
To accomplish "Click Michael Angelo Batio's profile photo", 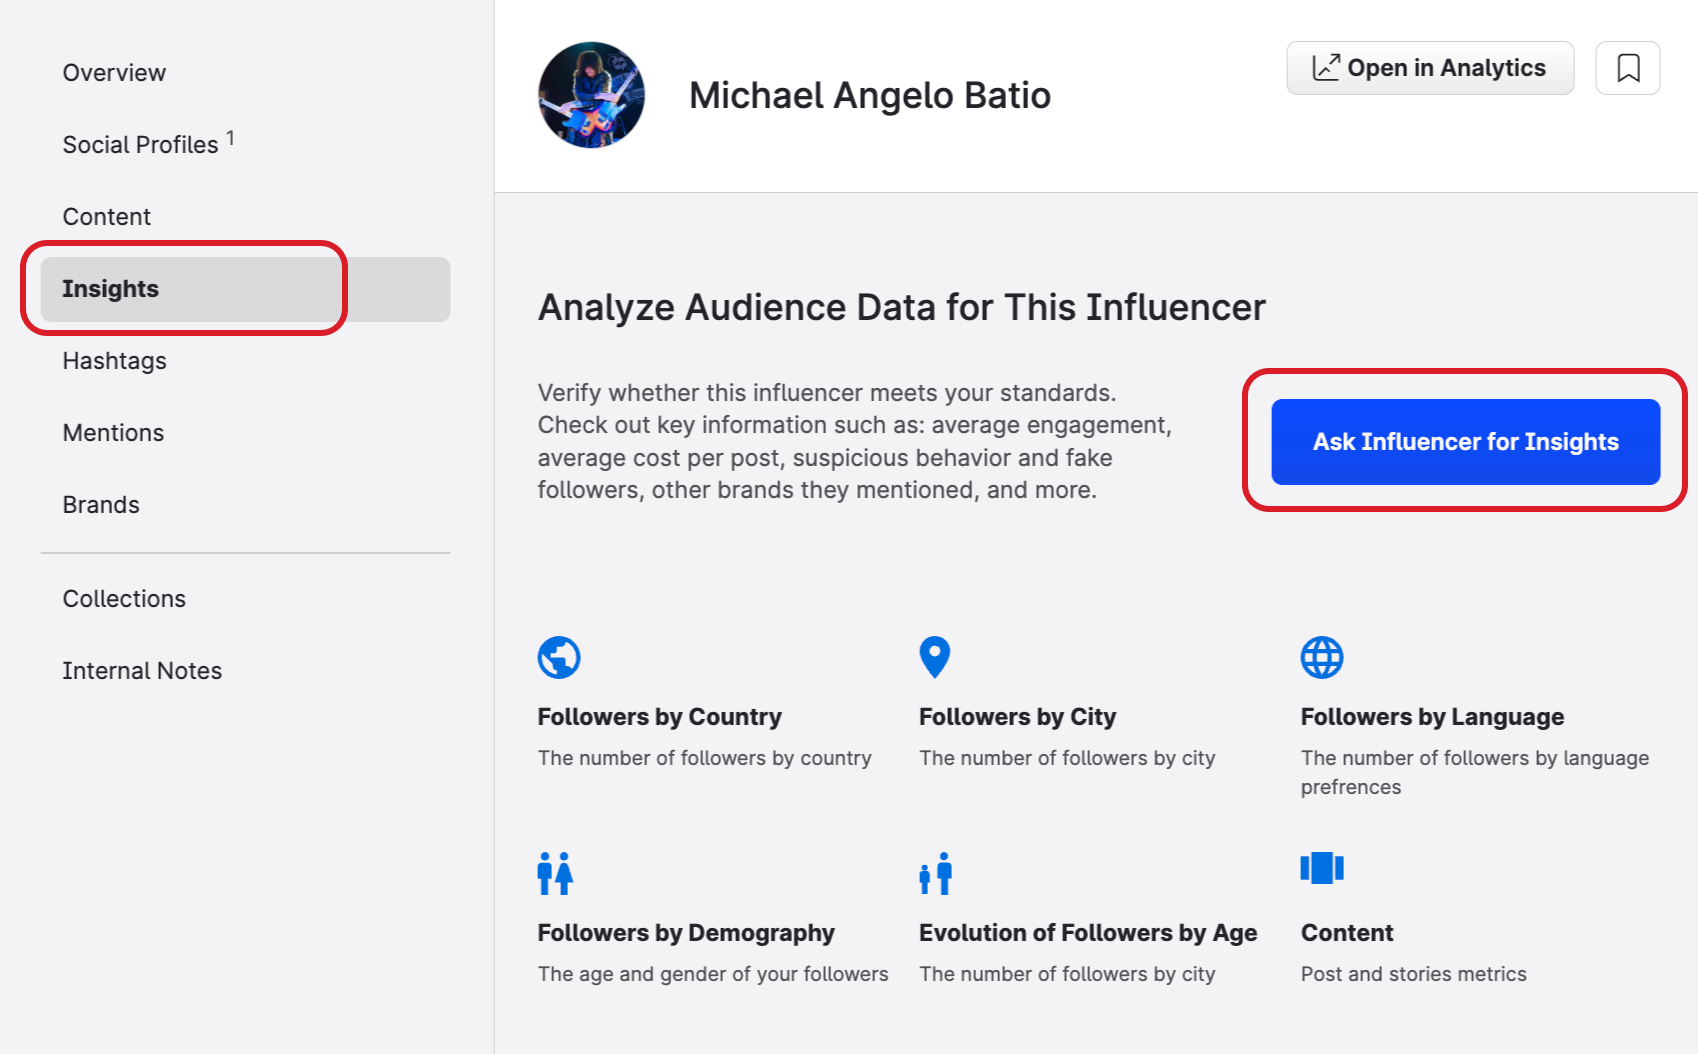I will (x=591, y=95).
